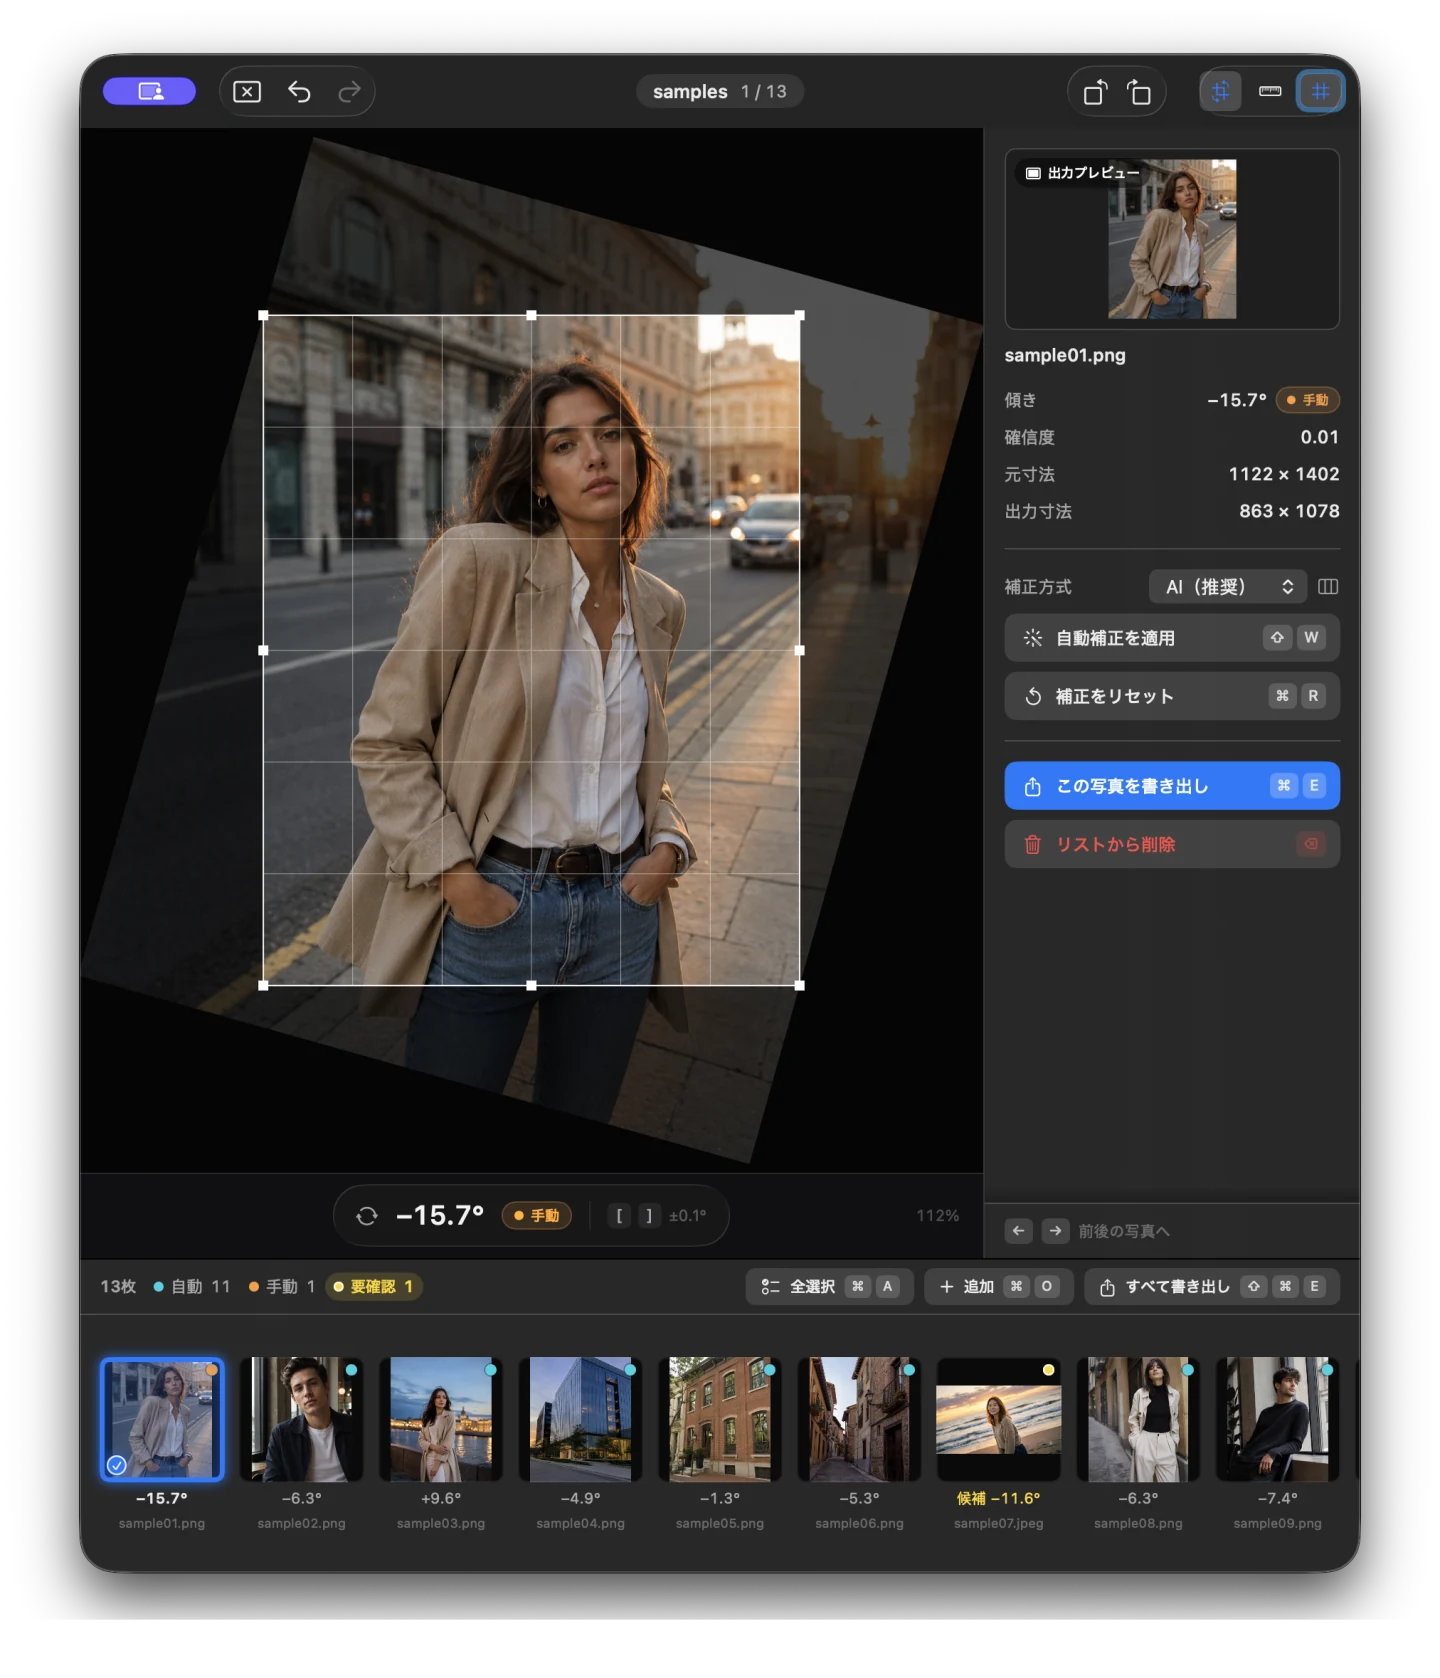Click top-left crop corner handle

[264, 315]
